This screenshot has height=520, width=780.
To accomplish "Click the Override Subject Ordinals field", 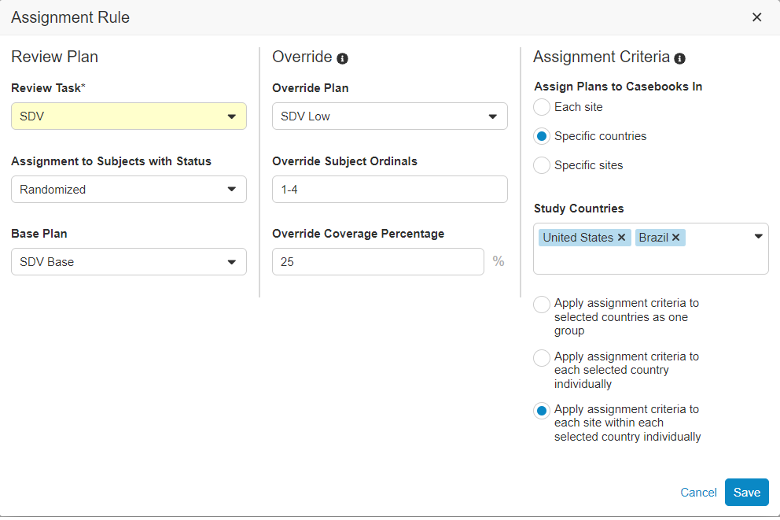I will click(x=390, y=189).
